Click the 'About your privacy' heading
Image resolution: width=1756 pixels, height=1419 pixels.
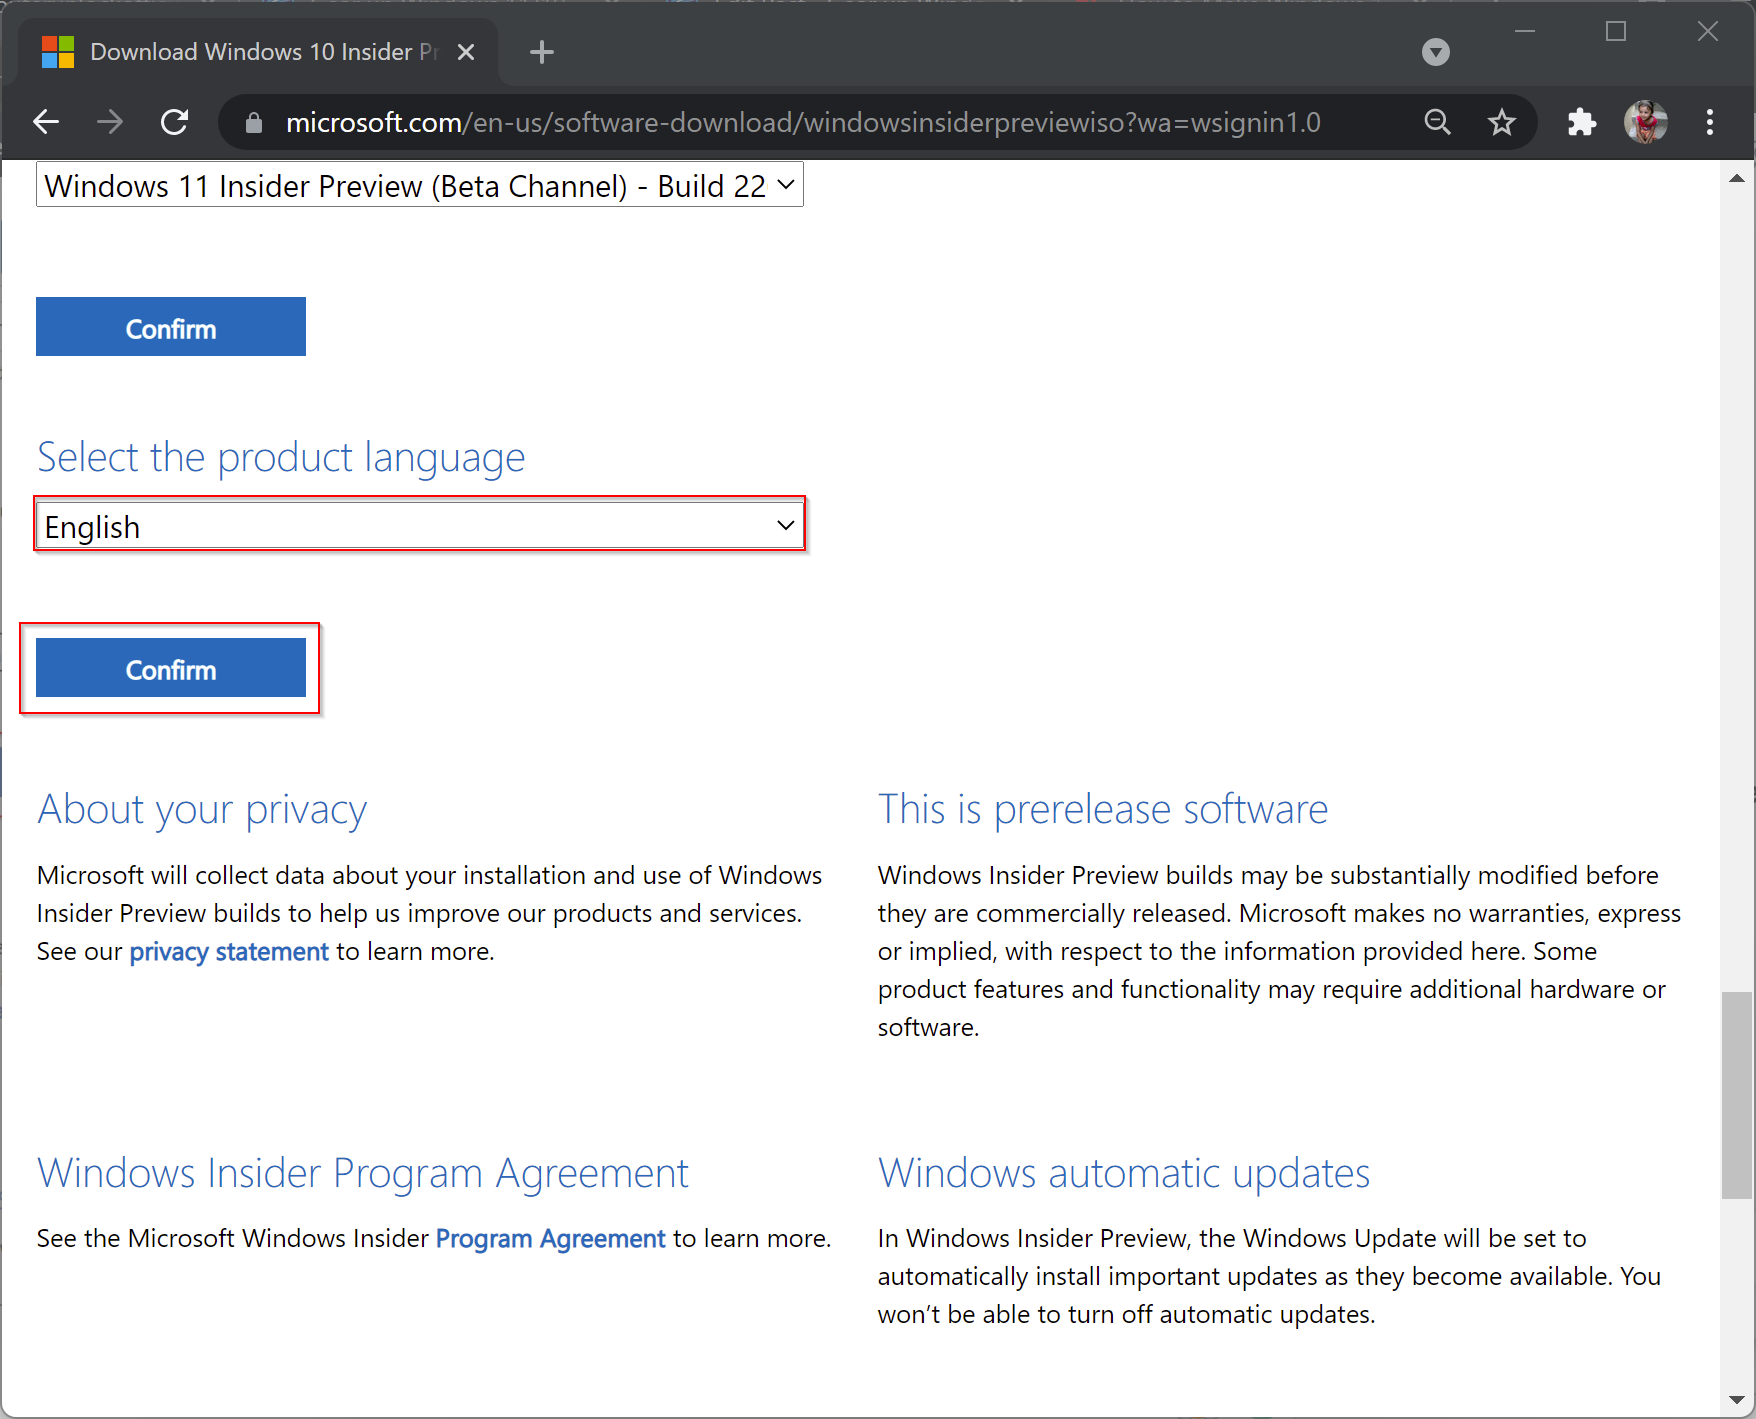click(202, 810)
